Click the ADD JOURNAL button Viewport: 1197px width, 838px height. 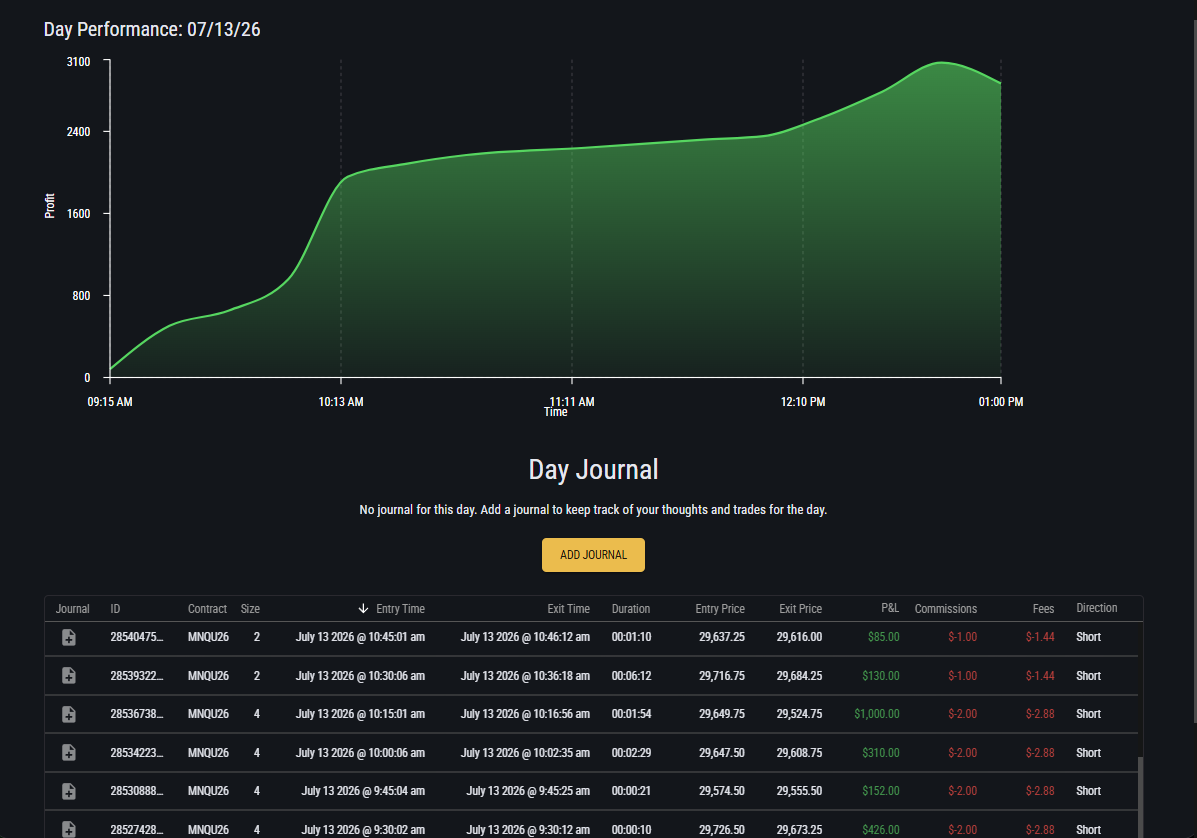(593, 555)
